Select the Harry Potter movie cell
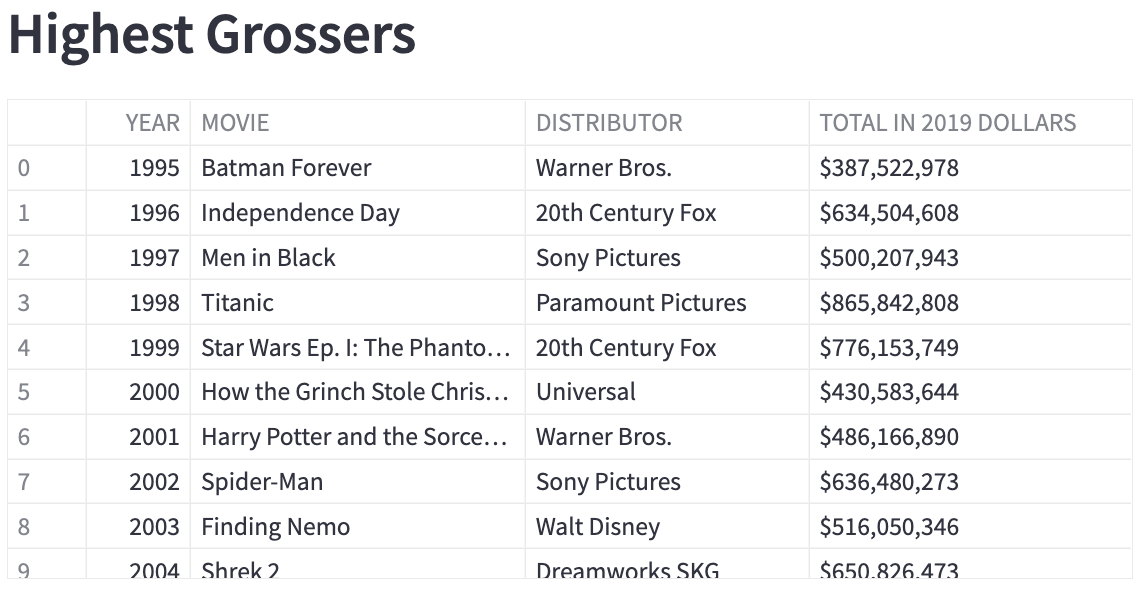 click(358, 437)
